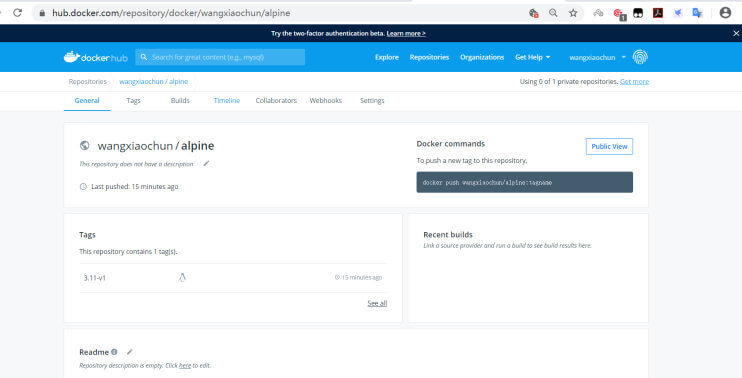Switch to the Timeline tab

[227, 101]
